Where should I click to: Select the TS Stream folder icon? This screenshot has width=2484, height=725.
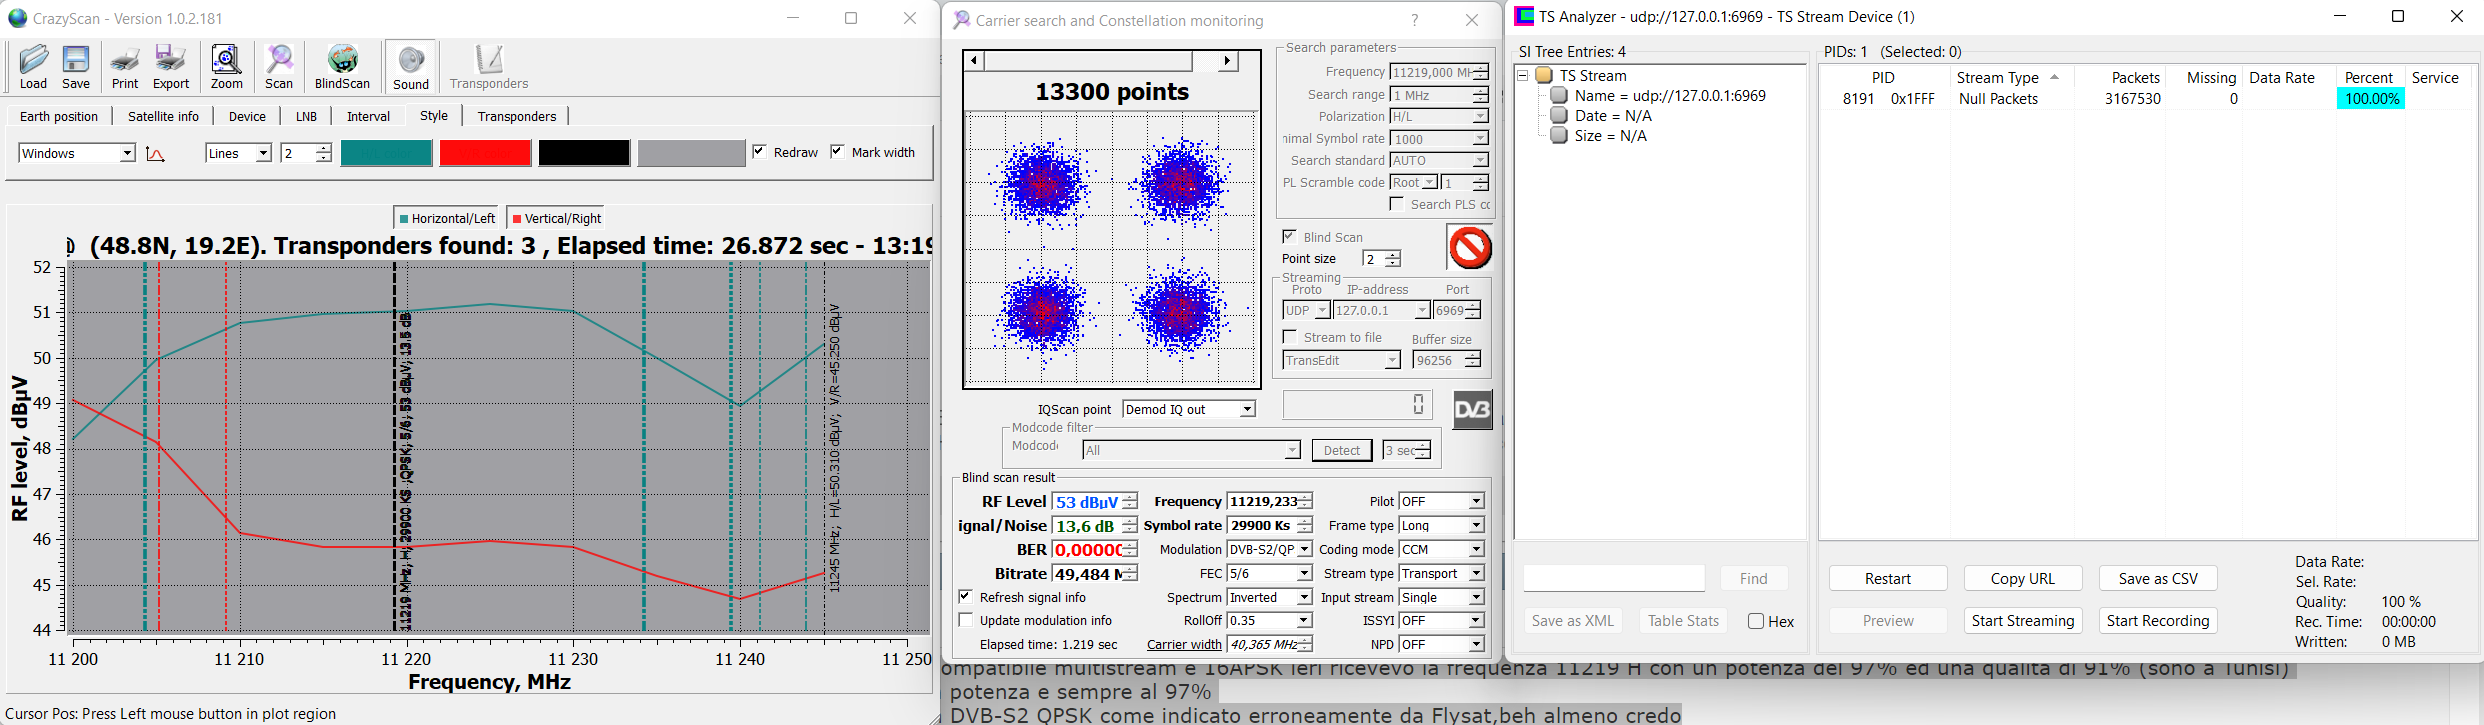click(1544, 76)
